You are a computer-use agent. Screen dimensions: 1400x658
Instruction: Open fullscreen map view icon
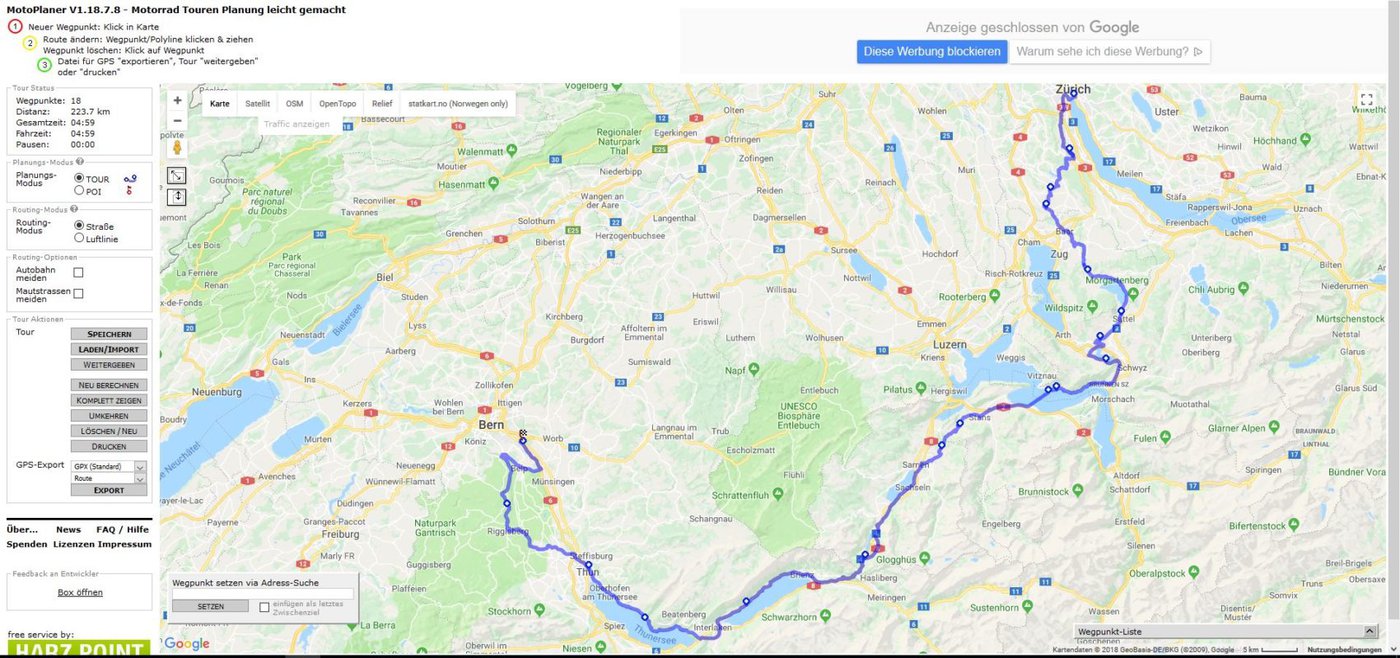click(1367, 100)
